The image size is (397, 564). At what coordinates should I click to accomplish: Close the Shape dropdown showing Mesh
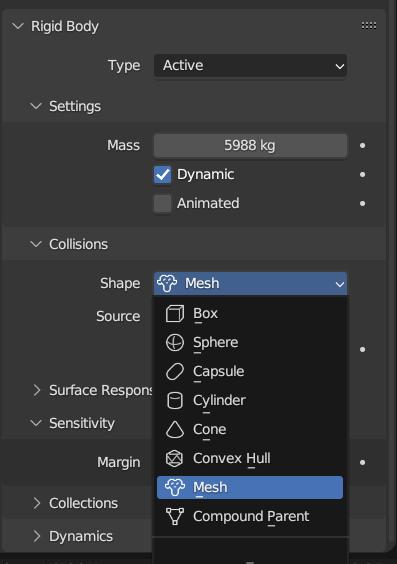click(250, 283)
